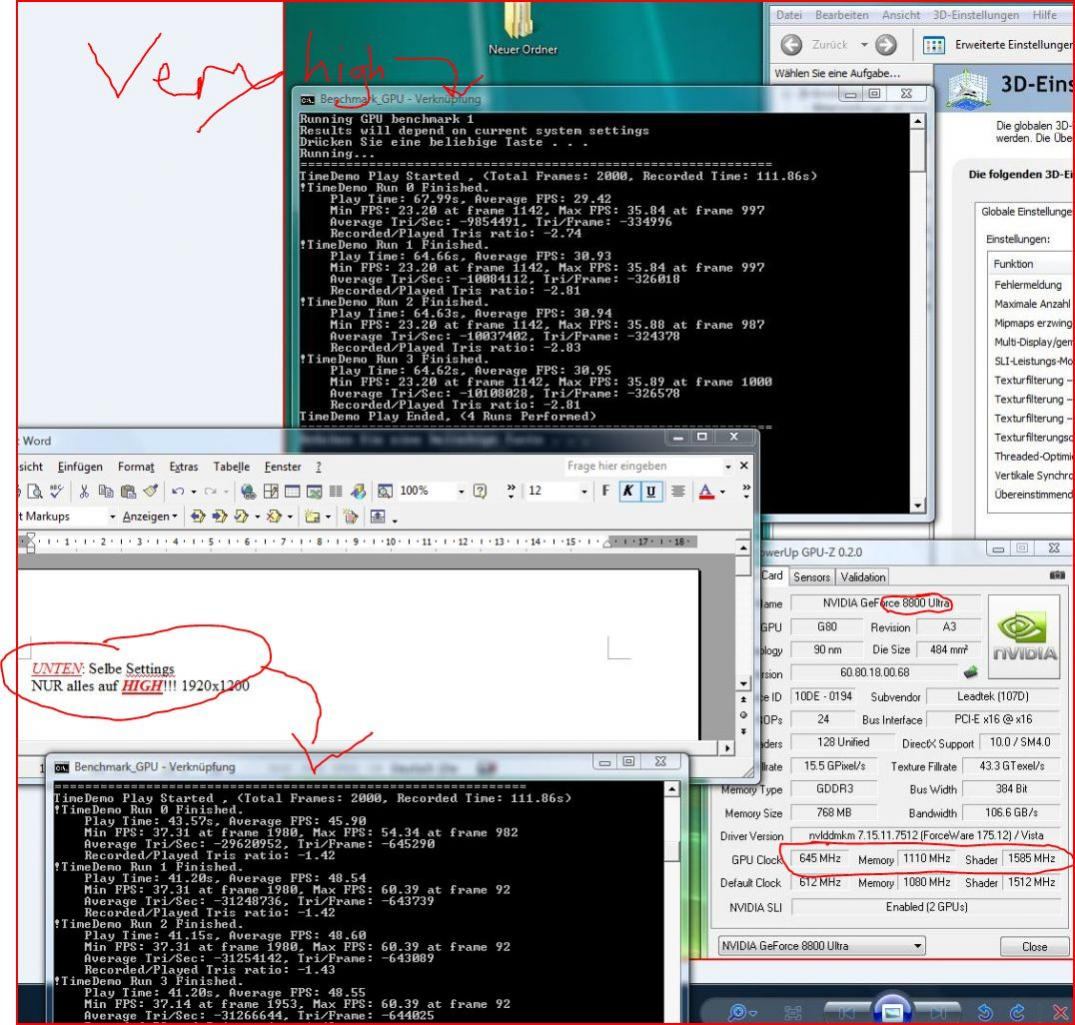Open the font color dropdown arrow
This screenshot has width=1075, height=1025.
point(723,492)
